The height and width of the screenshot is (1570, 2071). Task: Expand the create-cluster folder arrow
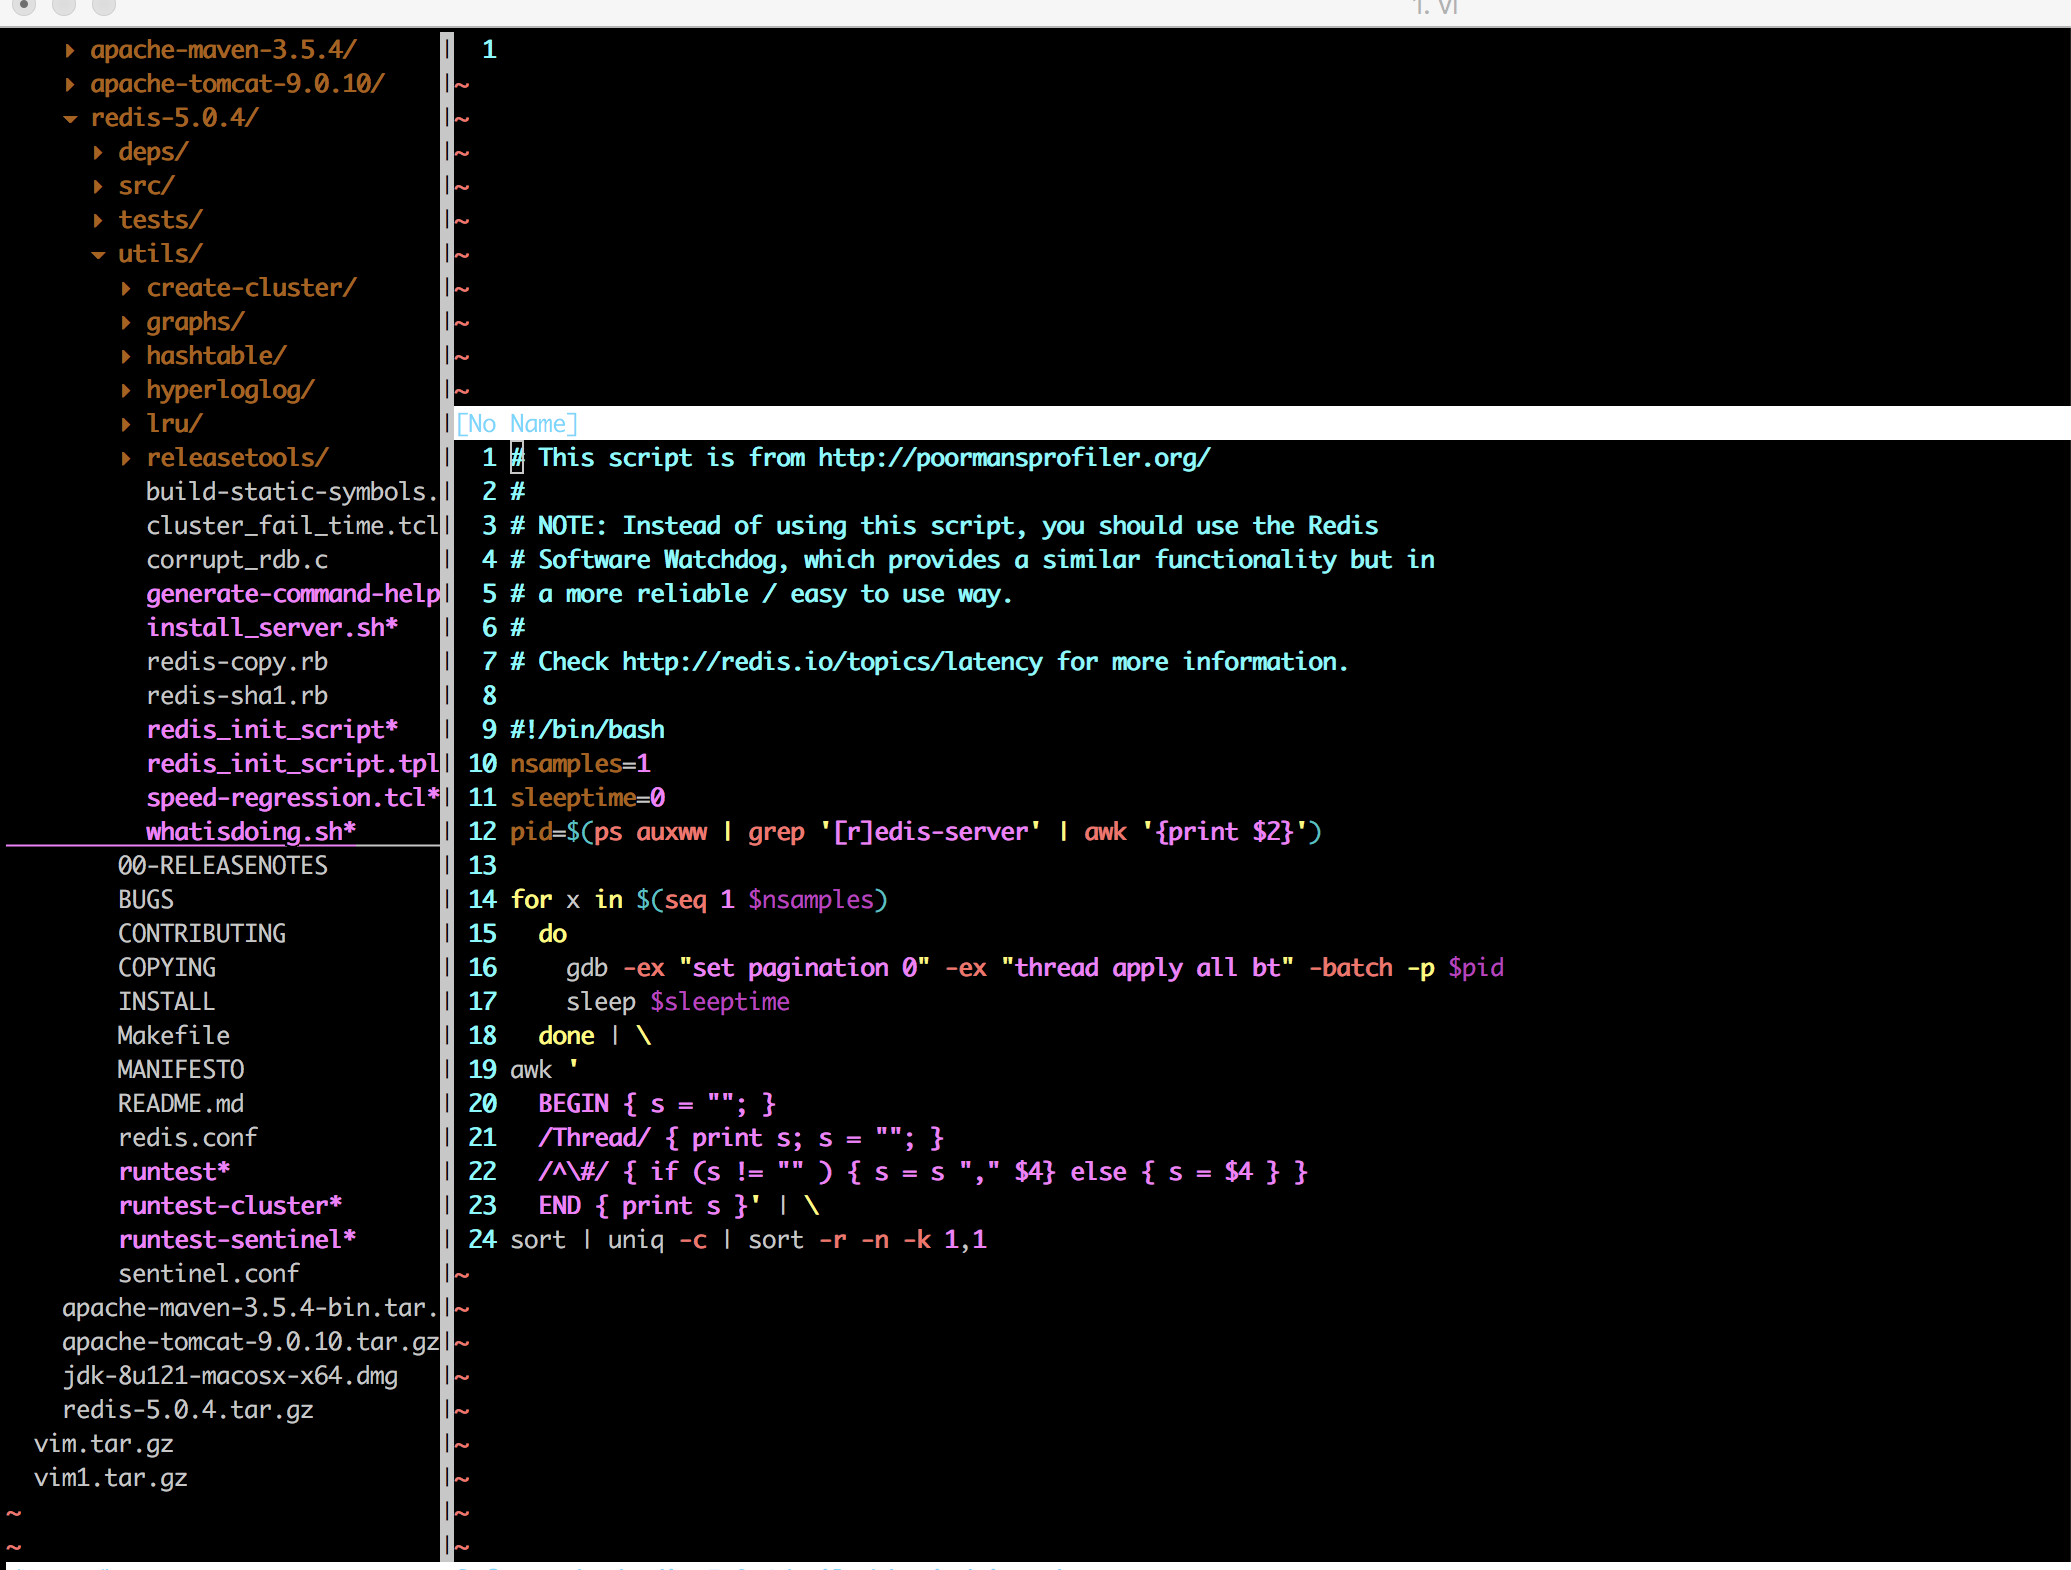125,288
